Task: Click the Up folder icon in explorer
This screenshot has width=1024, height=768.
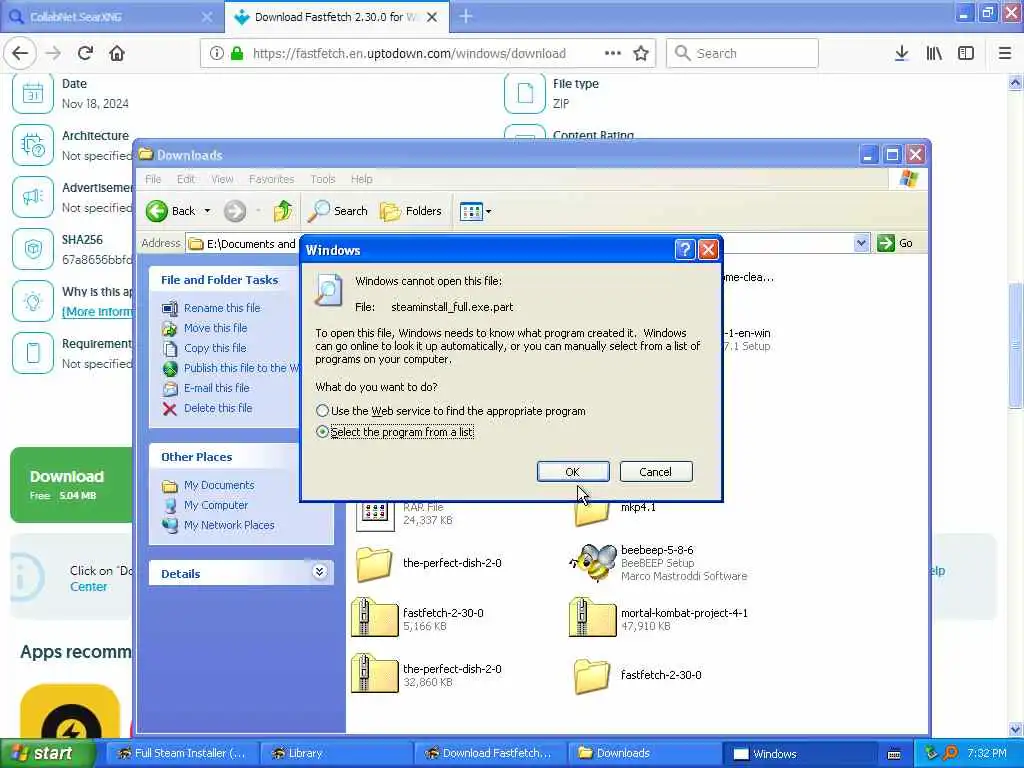Action: click(283, 211)
